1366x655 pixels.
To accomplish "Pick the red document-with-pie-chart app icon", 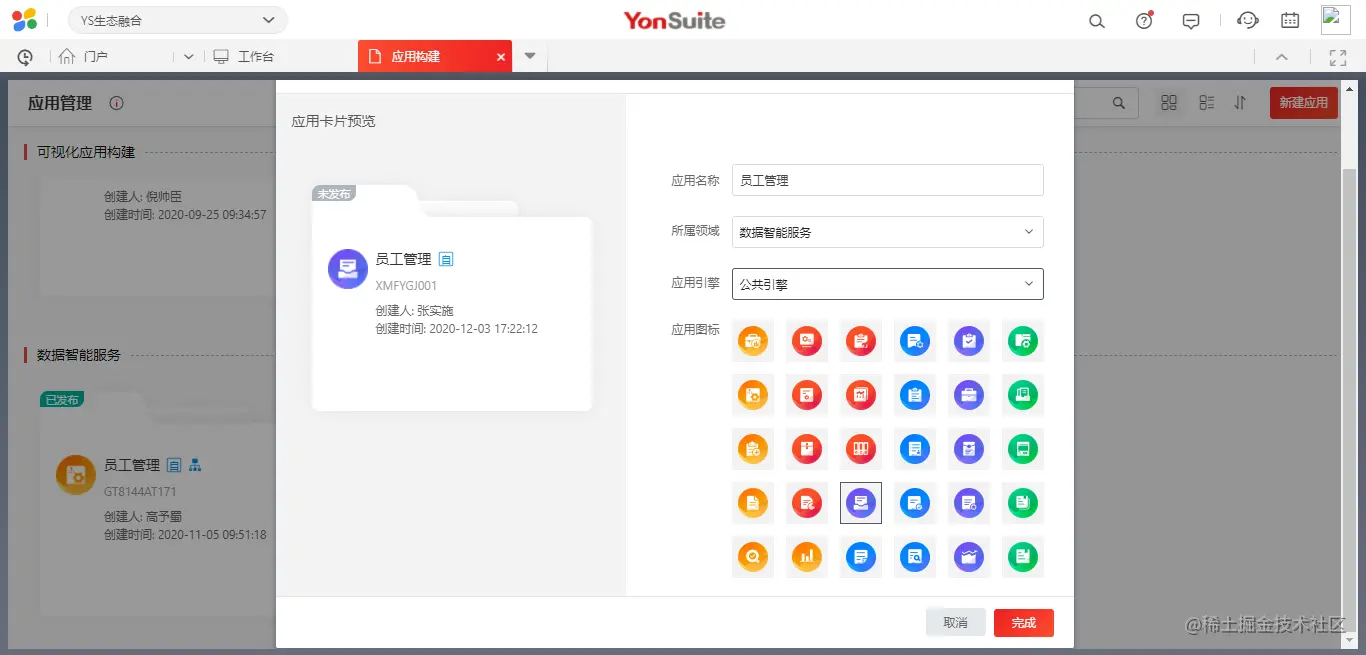I will pyautogui.click(x=807, y=503).
